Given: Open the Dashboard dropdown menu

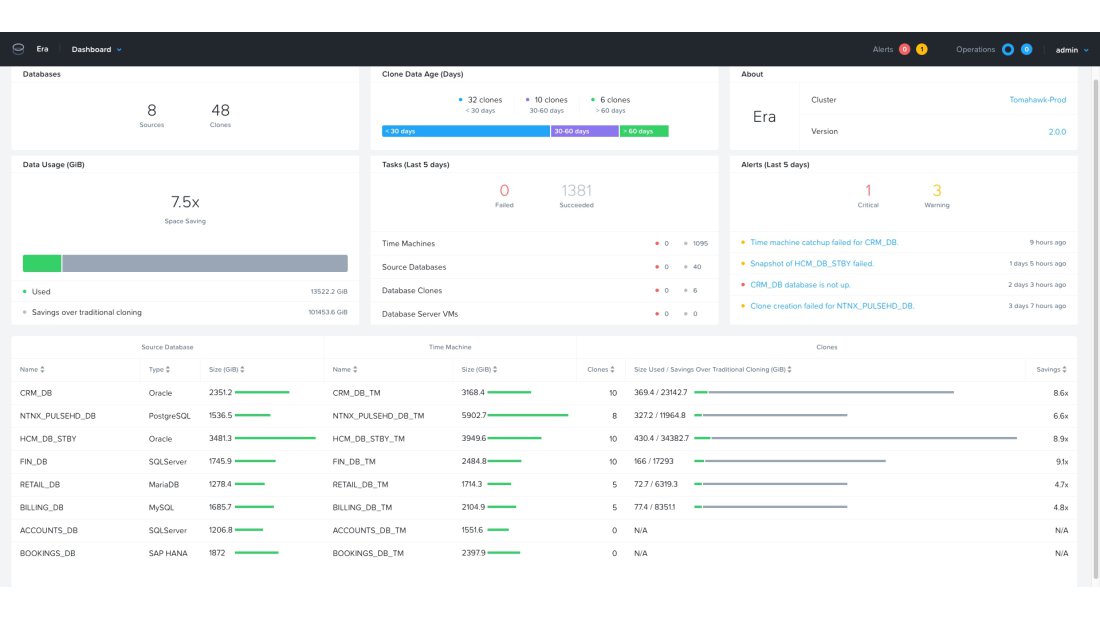Looking at the screenshot, I should click(x=96, y=49).
